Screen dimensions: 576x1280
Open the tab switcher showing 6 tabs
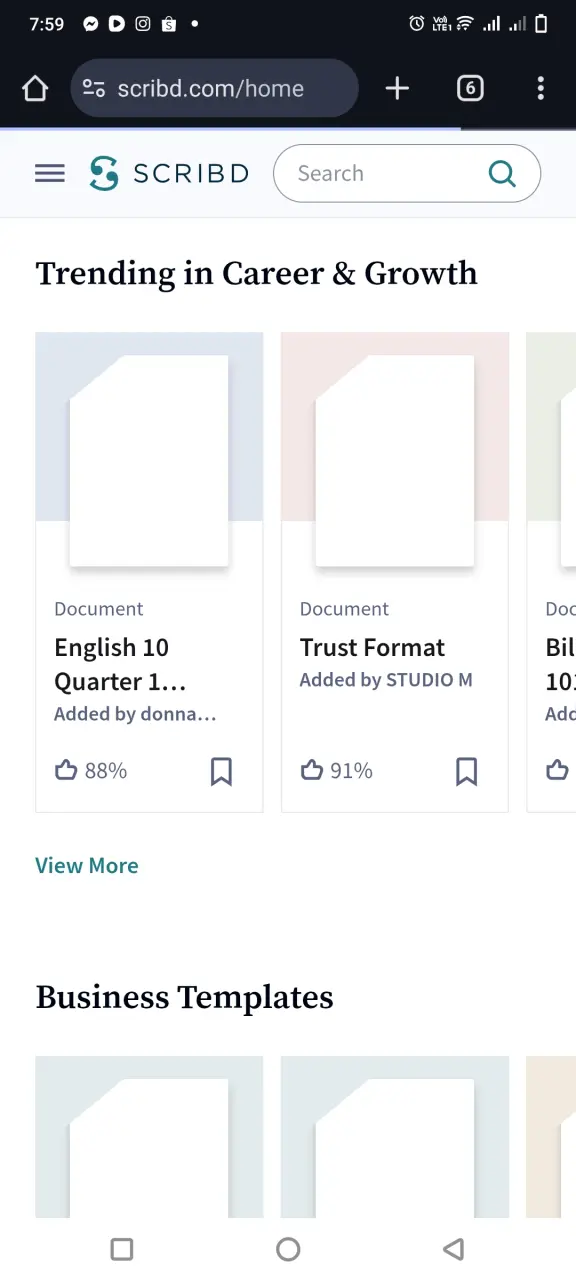coord(470,88)
